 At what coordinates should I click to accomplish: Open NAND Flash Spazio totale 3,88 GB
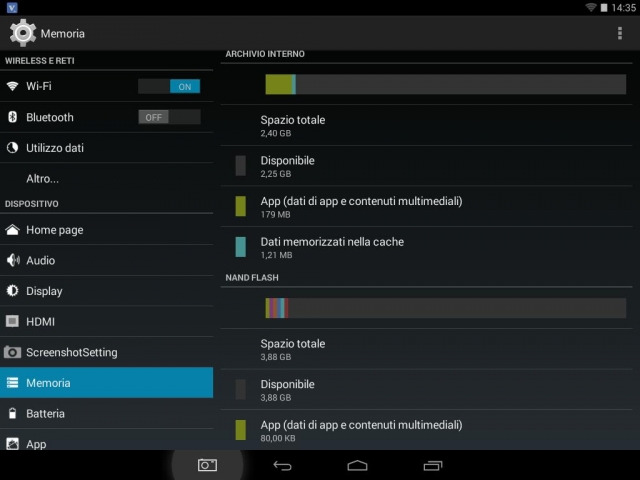click(427, 349)
